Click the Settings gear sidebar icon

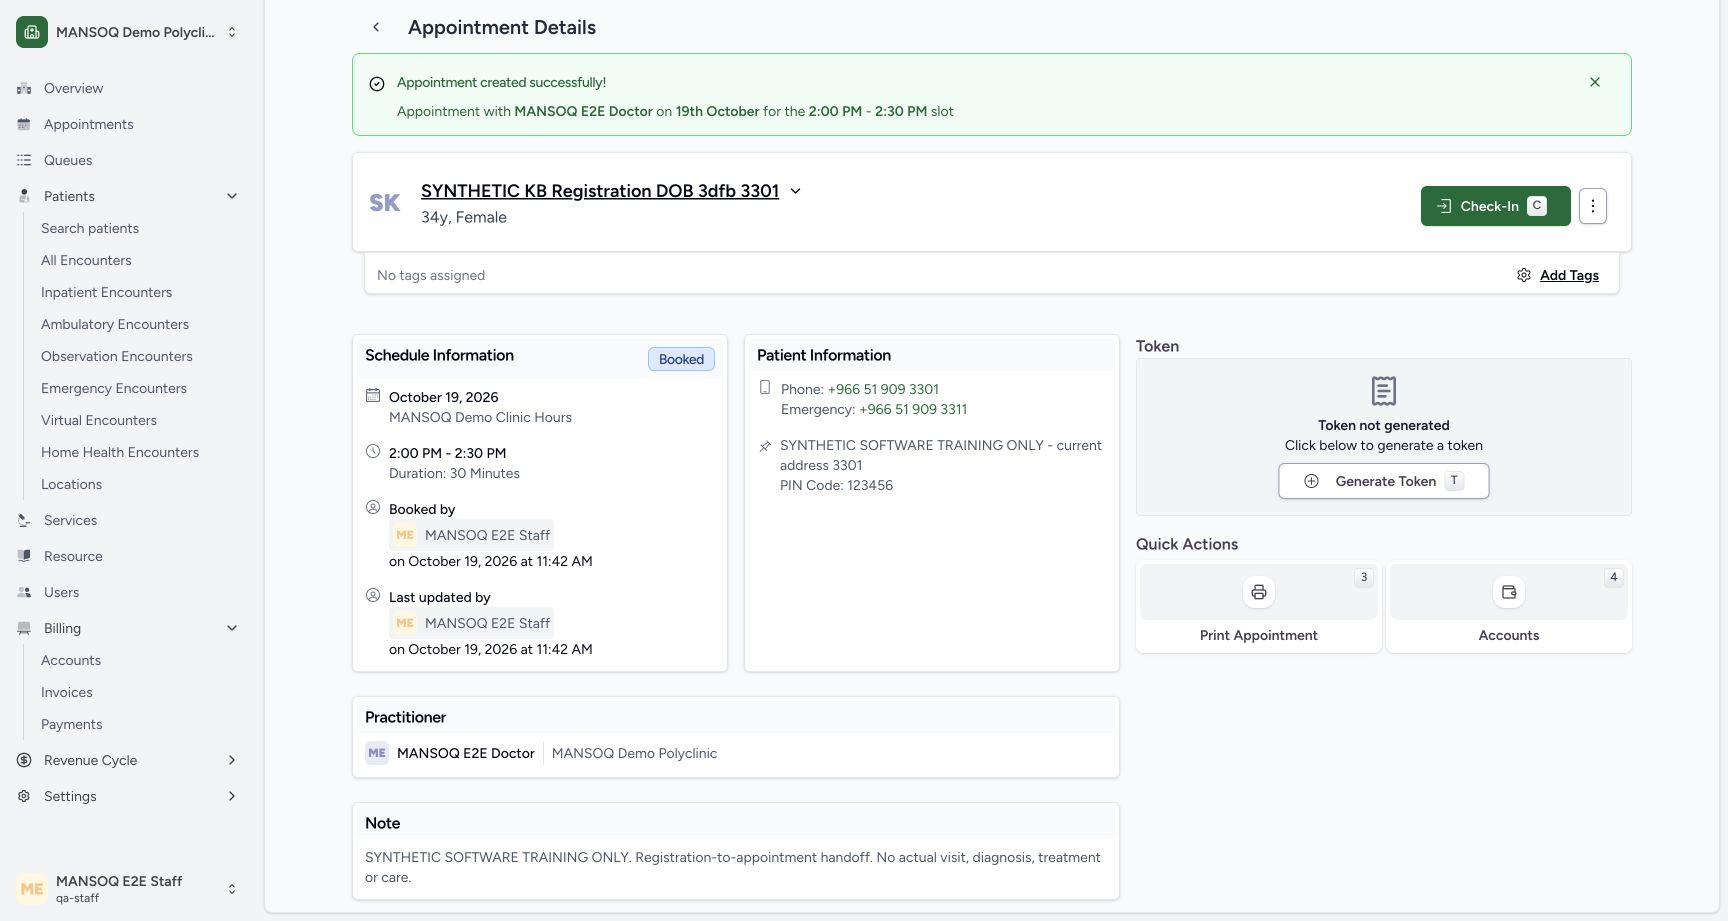tap(24, 796)
